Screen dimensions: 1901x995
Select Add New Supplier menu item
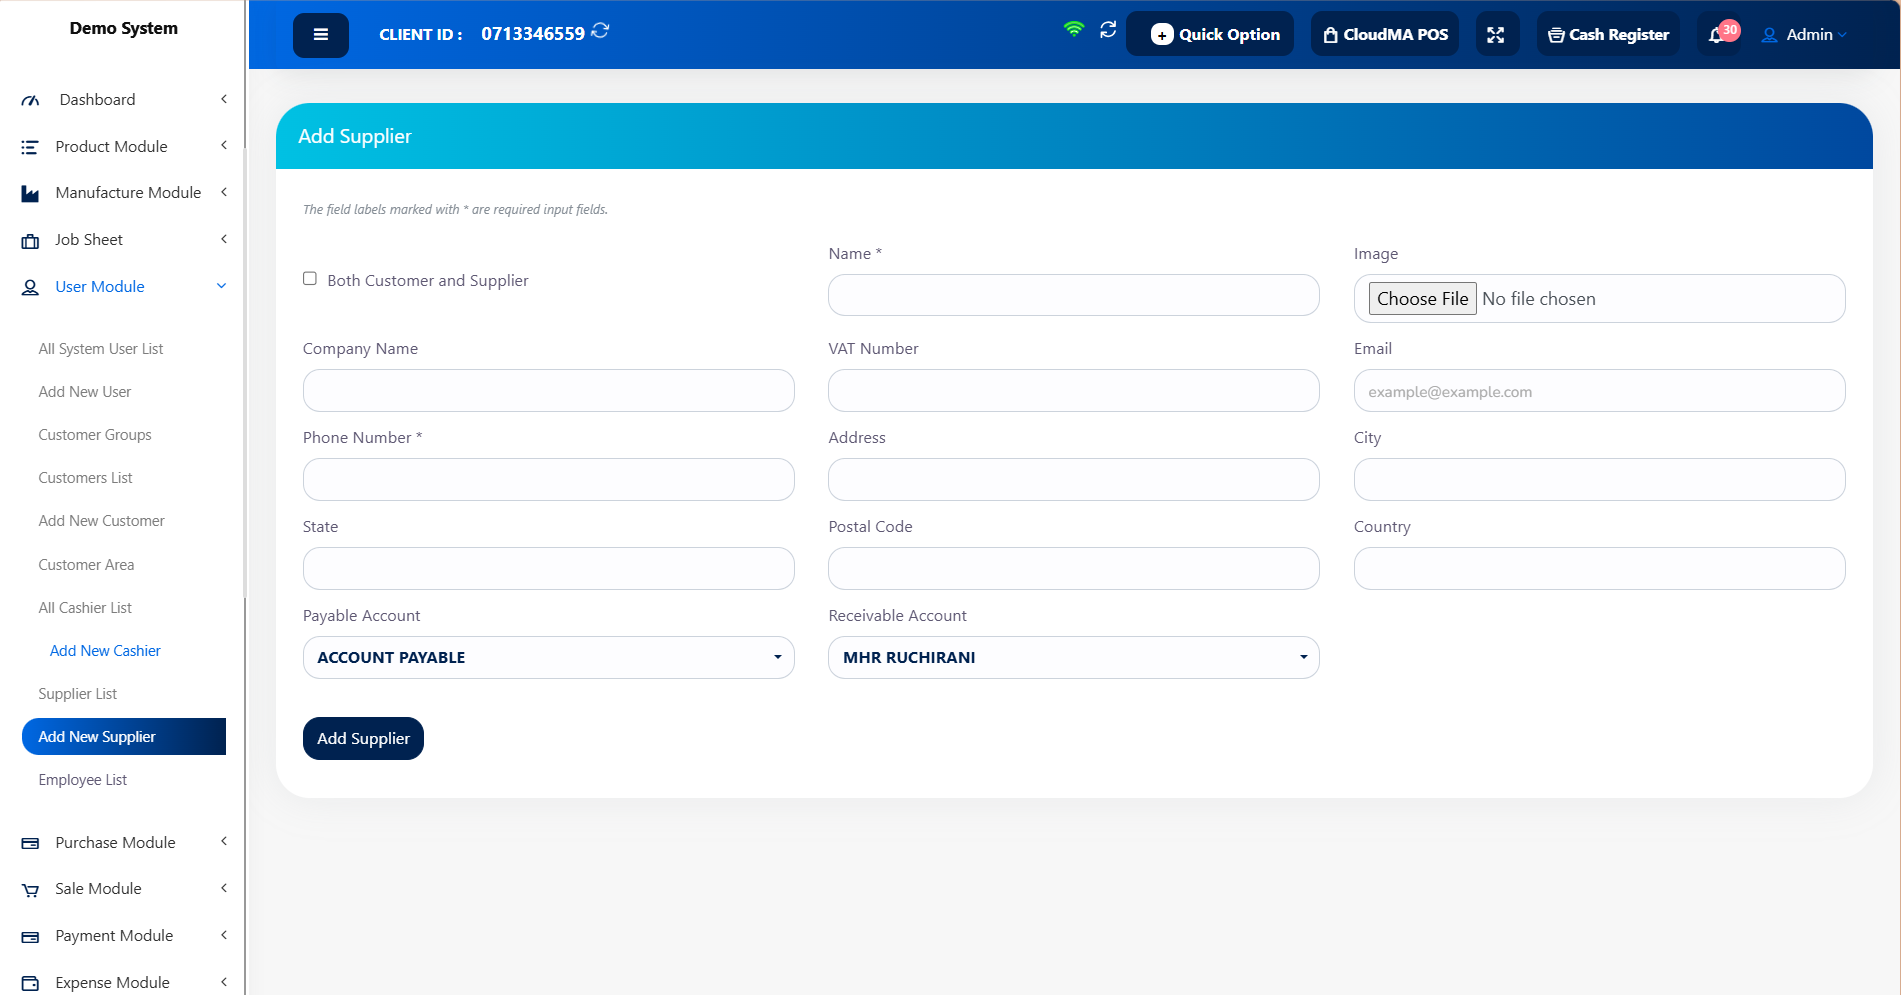tap(124, 737)
